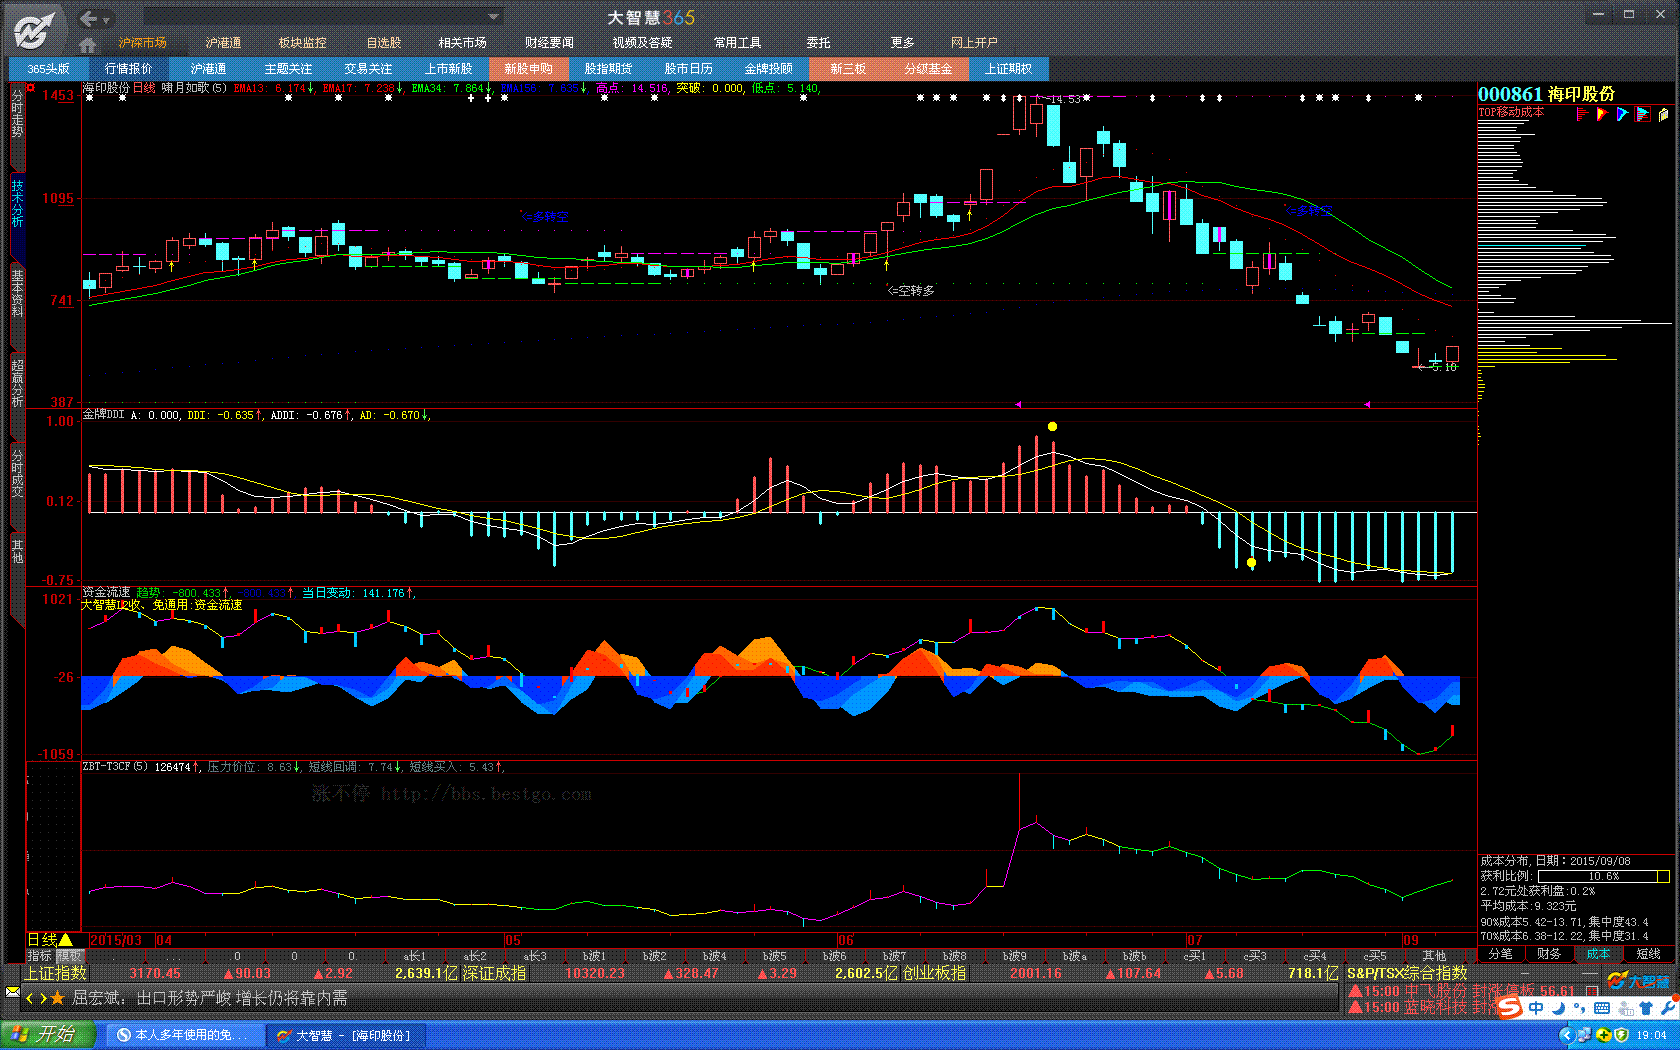The width and height of the screenshot is (1680, 1050).
Task: Click the 000861 海印股份 stock title
Action: (x=1546, y=94)
